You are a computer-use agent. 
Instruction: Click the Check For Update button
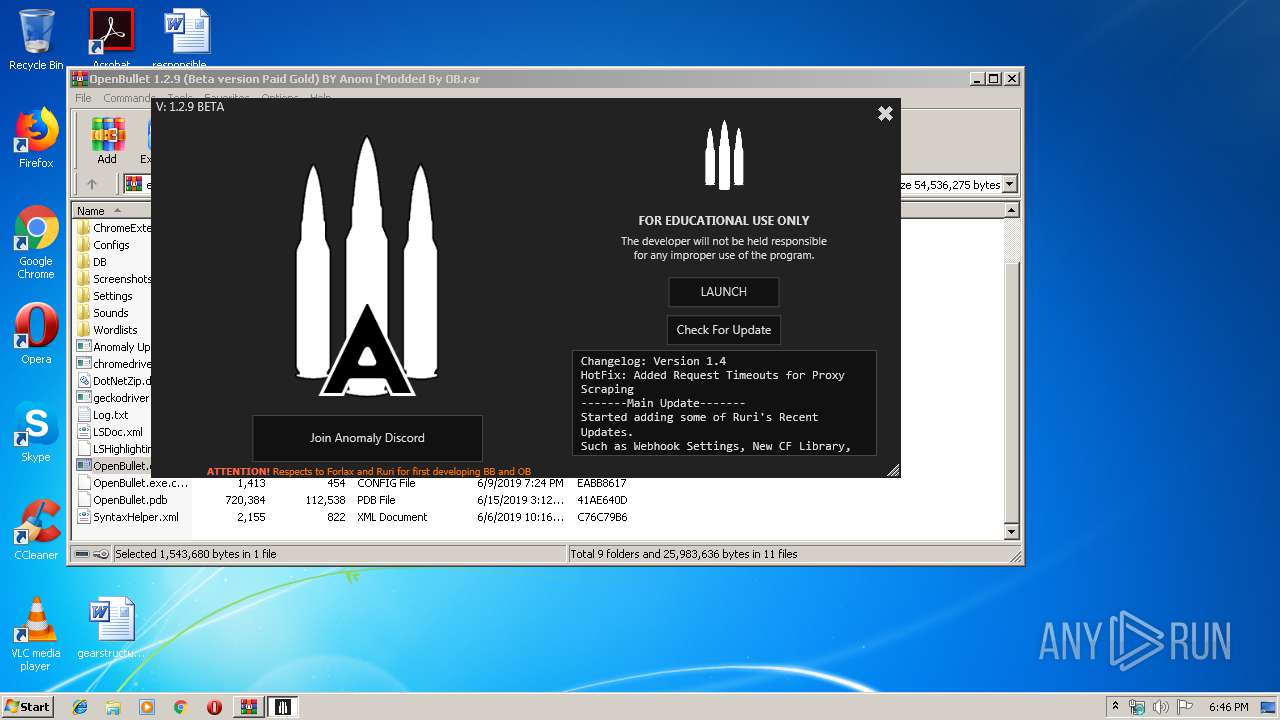723,330
